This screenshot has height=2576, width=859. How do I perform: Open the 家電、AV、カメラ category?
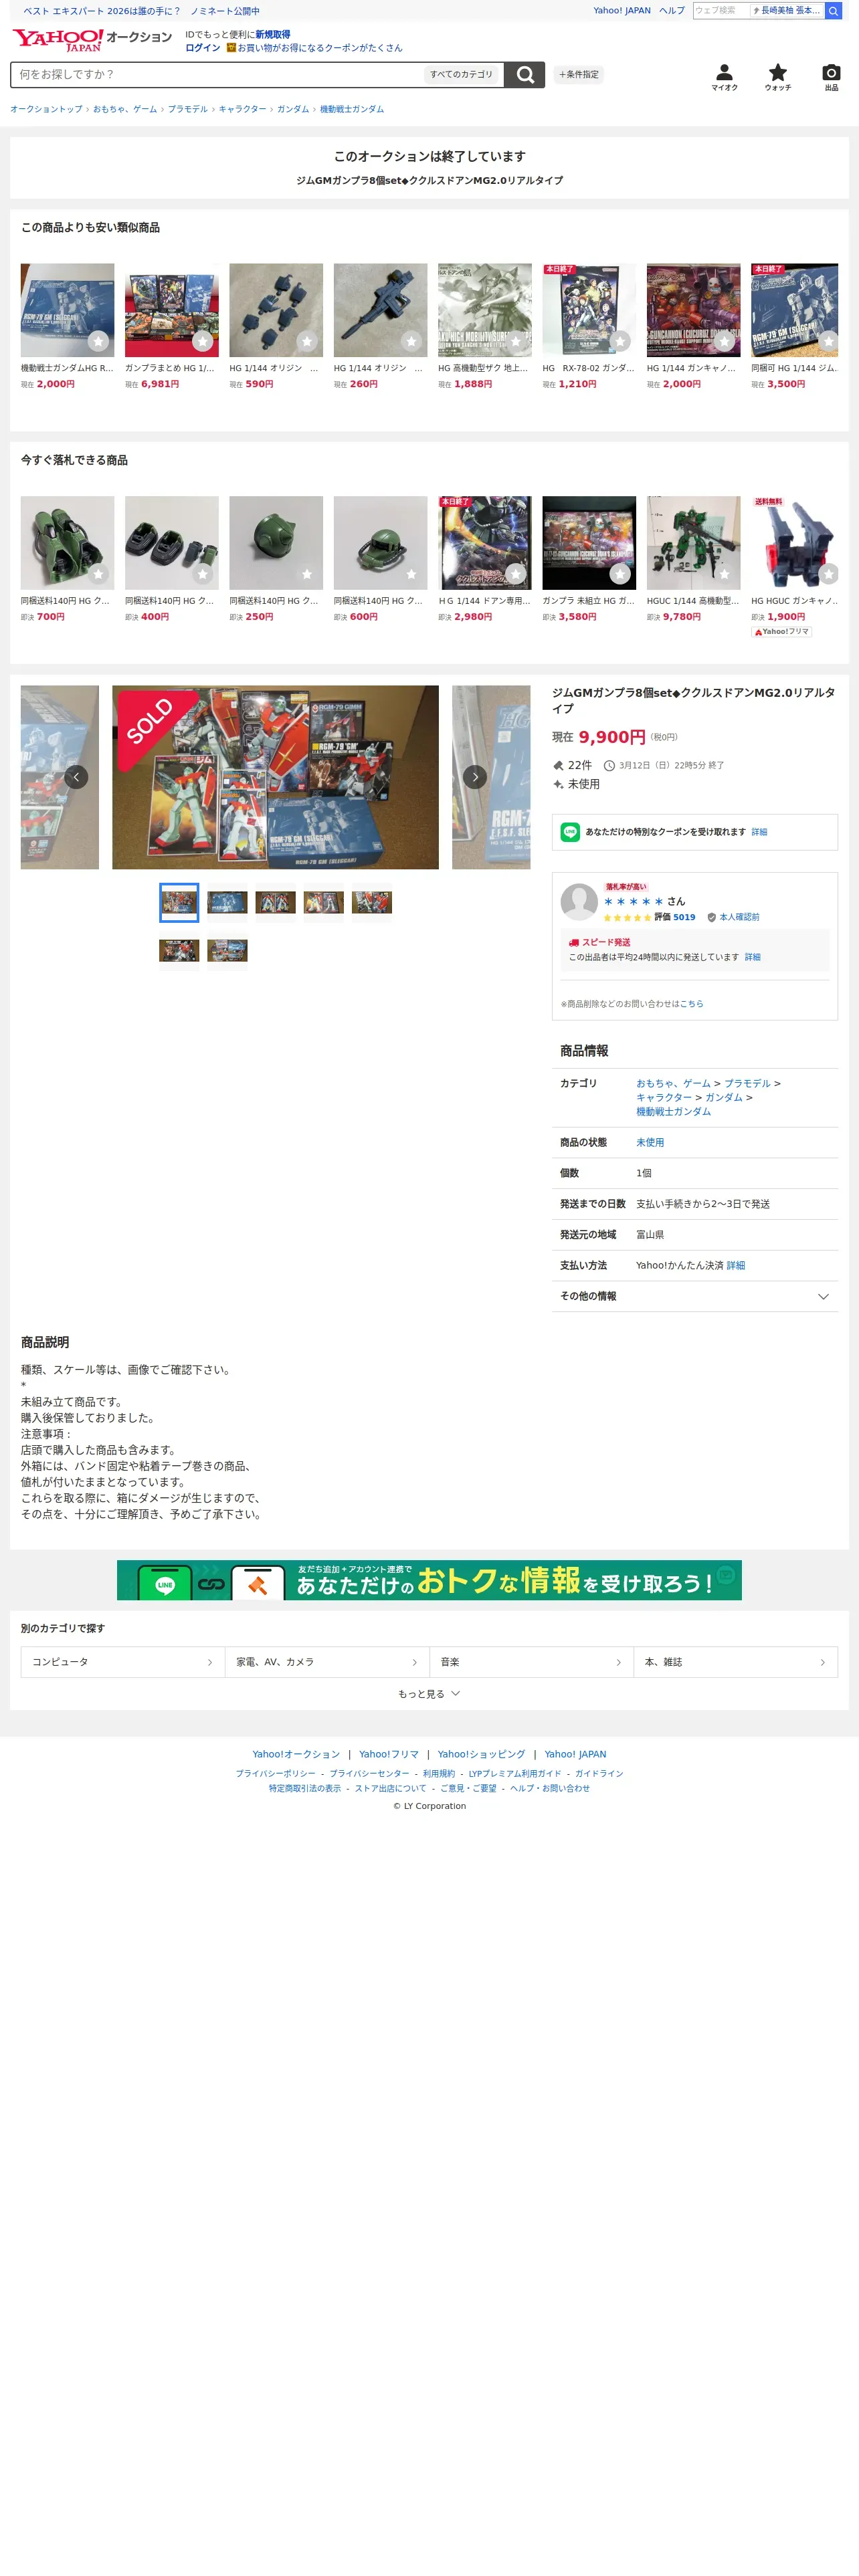(327, 1662)
